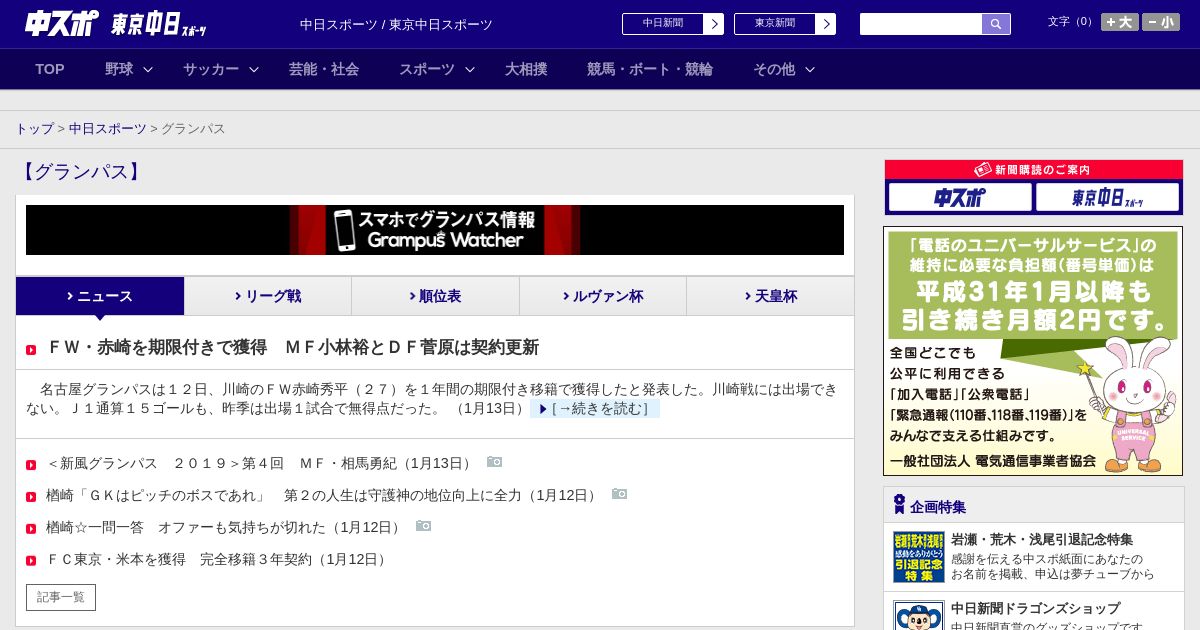This screenshot has width=1200, height=630.
Task: Switch to the 天皇杯 tab
Action: pyautogui.click(x=770, y=296)
